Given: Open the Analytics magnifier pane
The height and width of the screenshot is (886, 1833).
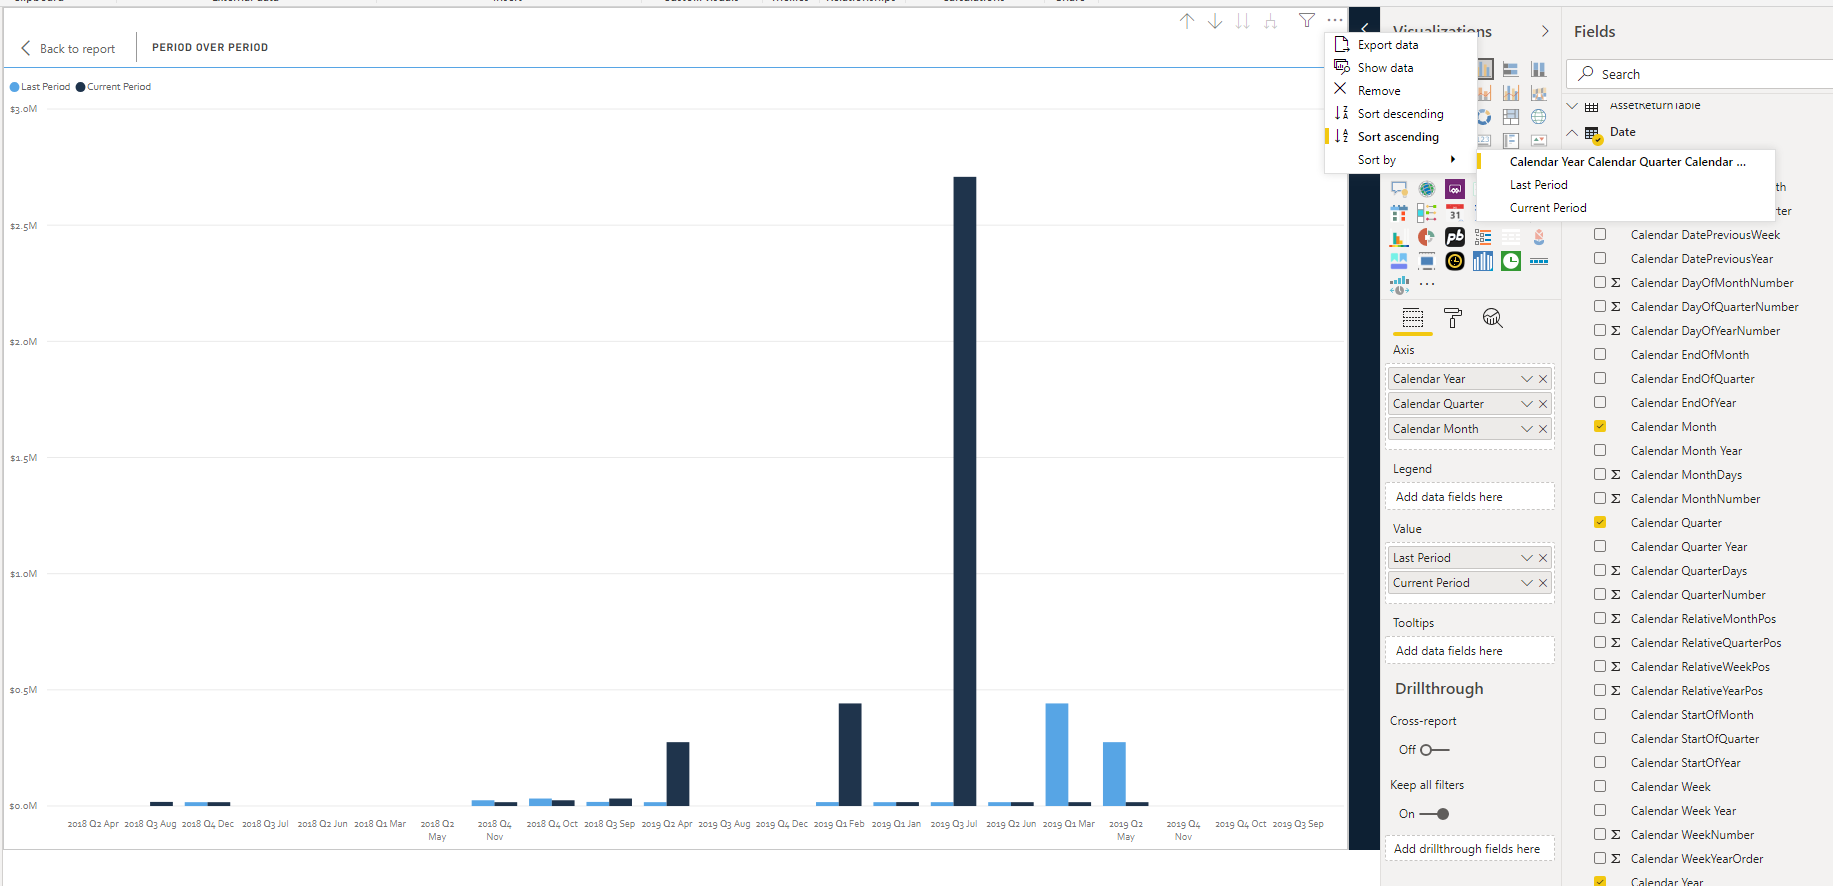Looking at the screenshot, I should pyautogui.click(x=1493, y=318).
